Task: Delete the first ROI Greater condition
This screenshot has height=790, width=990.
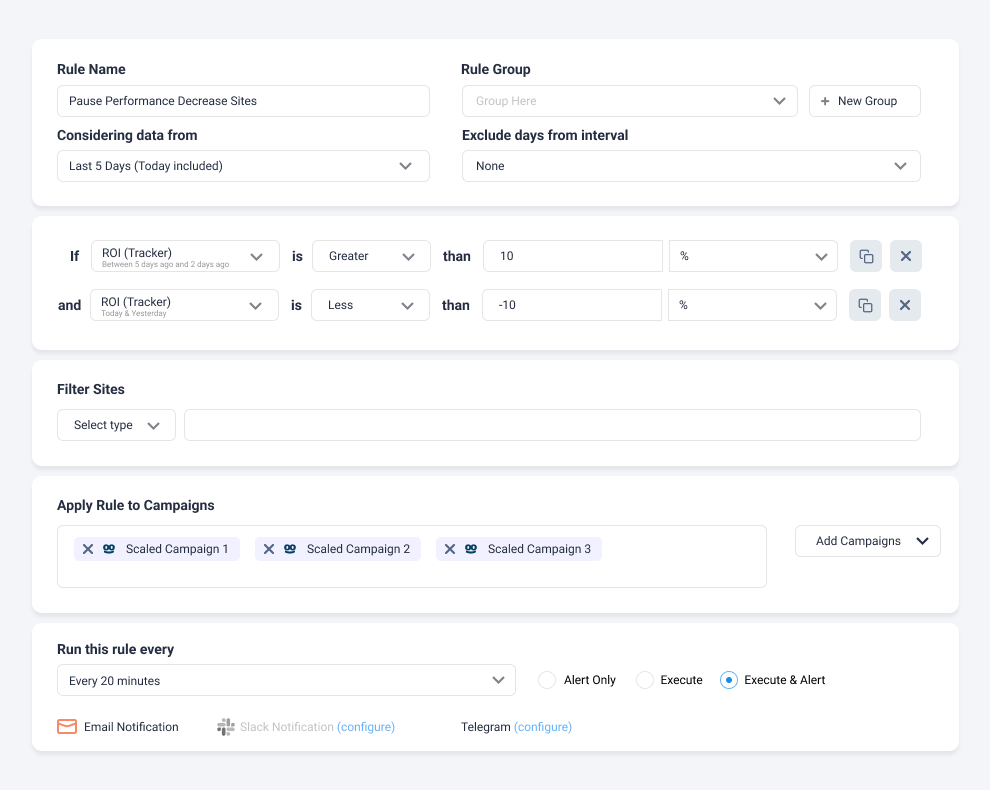Action: 905,256
